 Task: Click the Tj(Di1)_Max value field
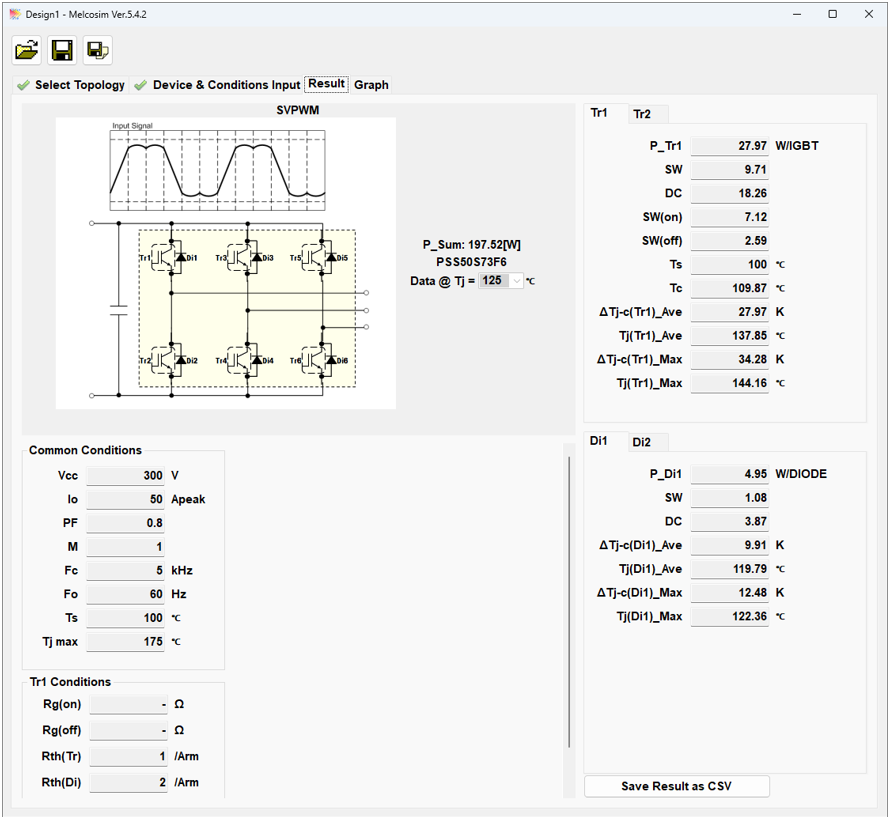(730, 617)
